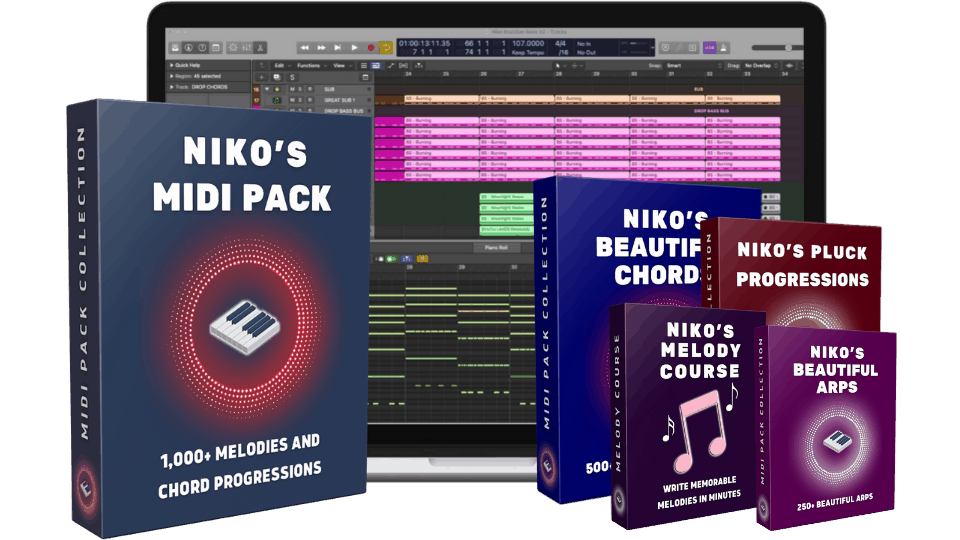
Task: Go to end with skip transport button
Action: [337, 47]
